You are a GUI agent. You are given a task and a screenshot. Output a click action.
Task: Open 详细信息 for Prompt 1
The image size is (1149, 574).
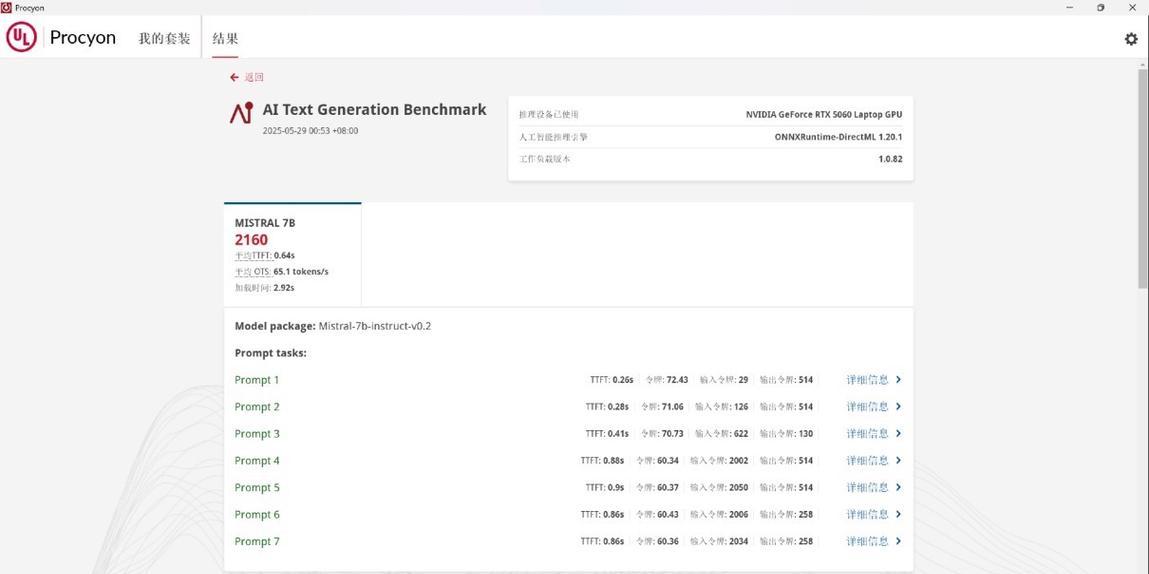click(x=867, y=380)
